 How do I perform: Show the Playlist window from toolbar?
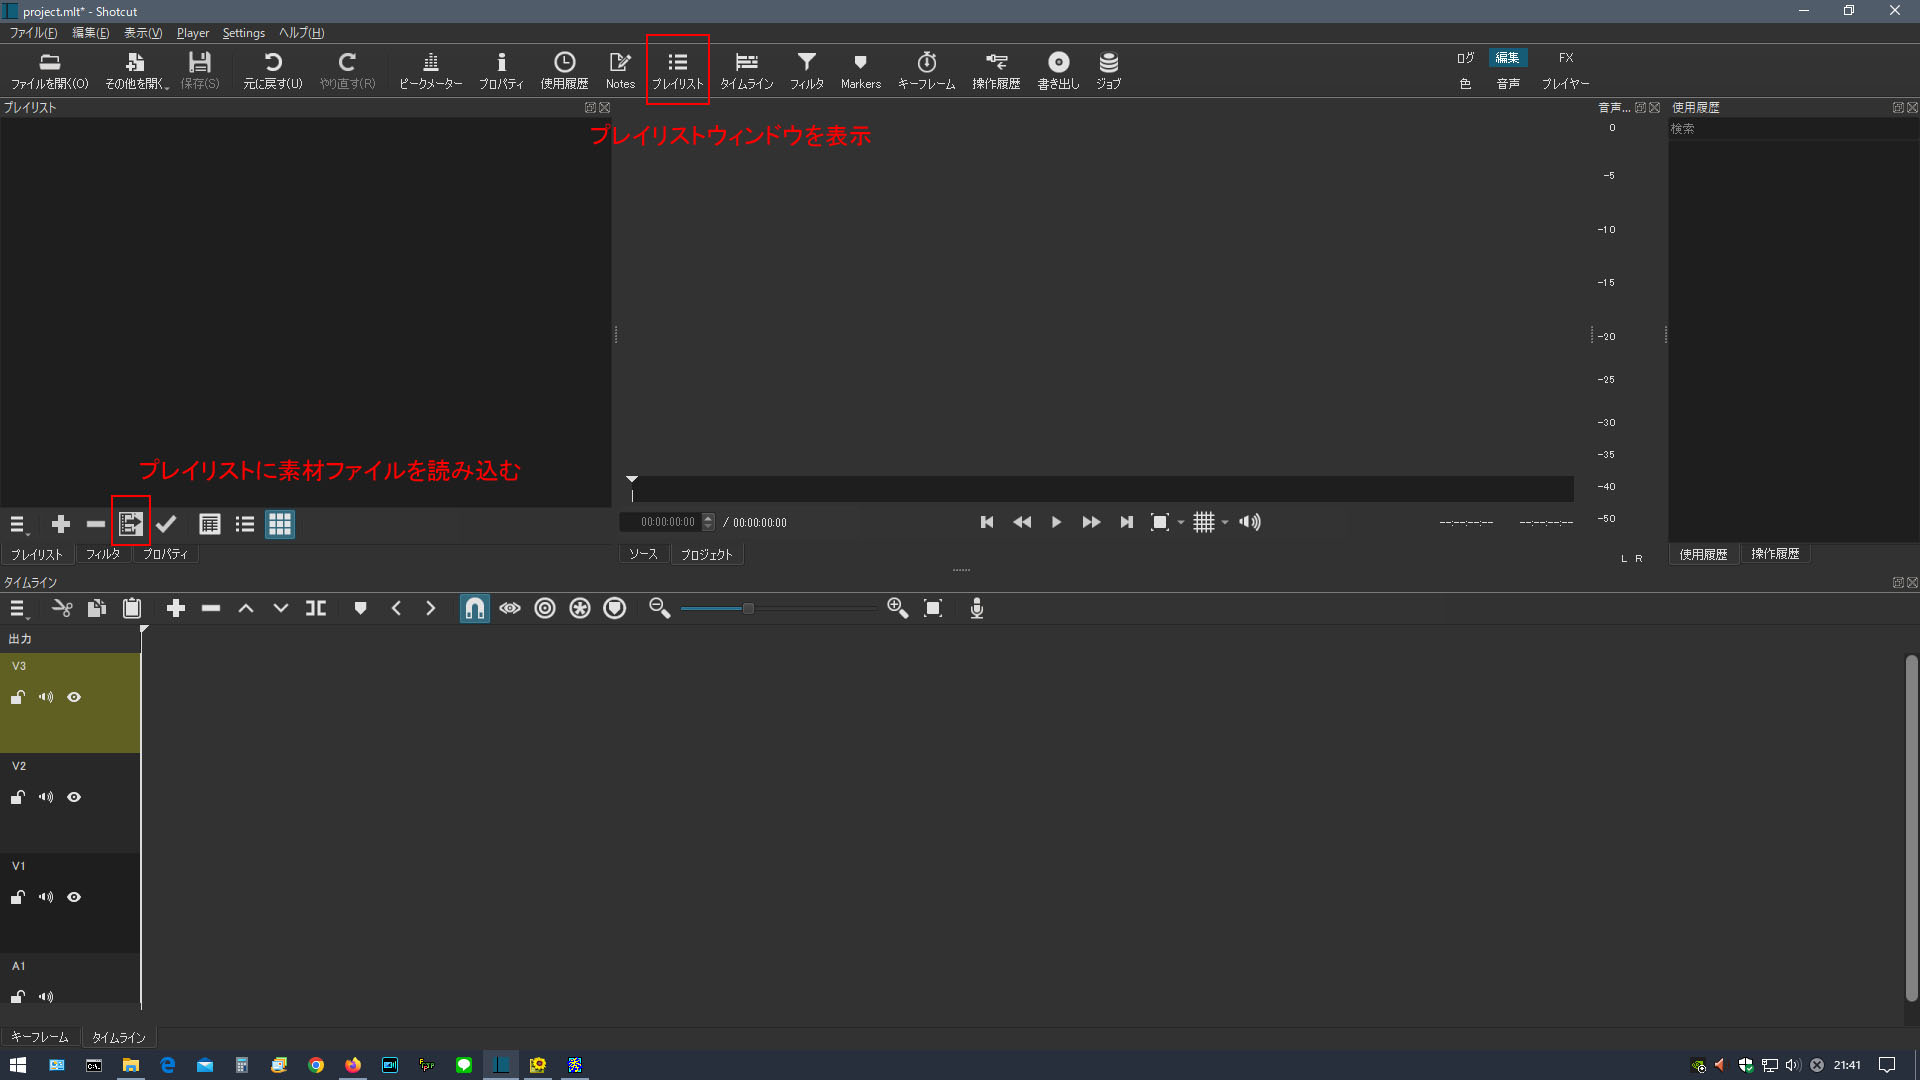point(678,71)
